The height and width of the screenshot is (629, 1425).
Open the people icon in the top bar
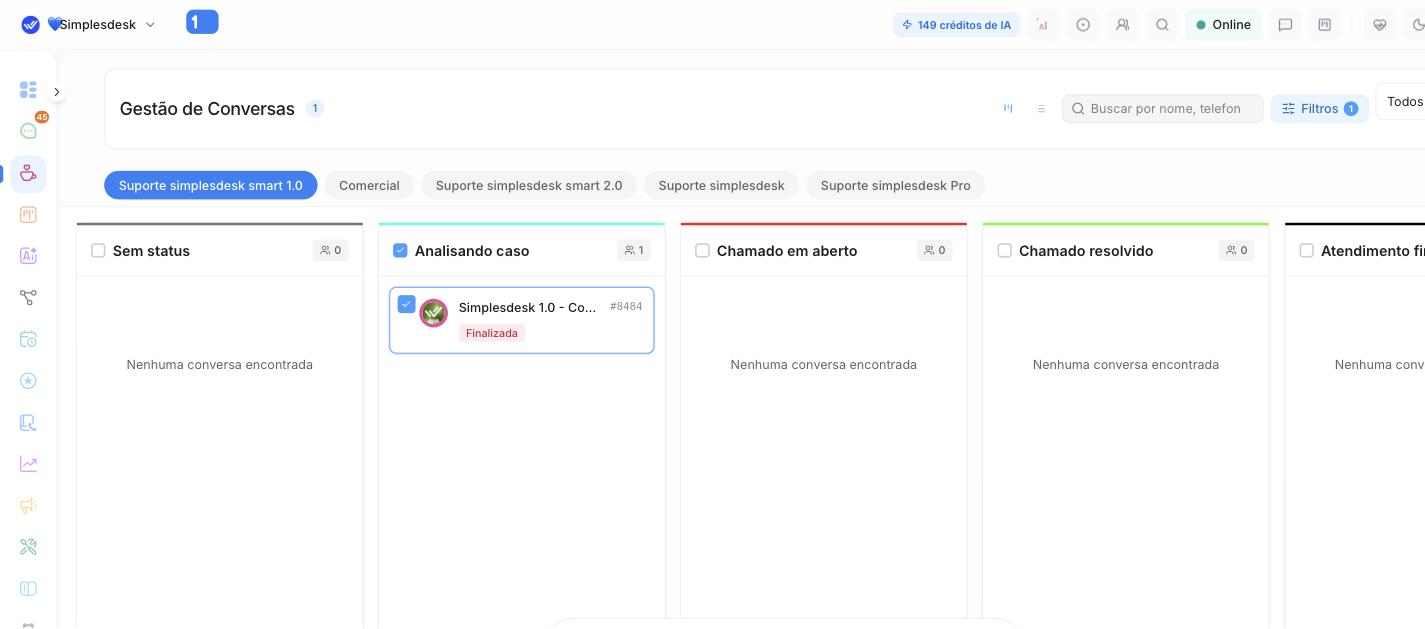(x=1122, y=25)
